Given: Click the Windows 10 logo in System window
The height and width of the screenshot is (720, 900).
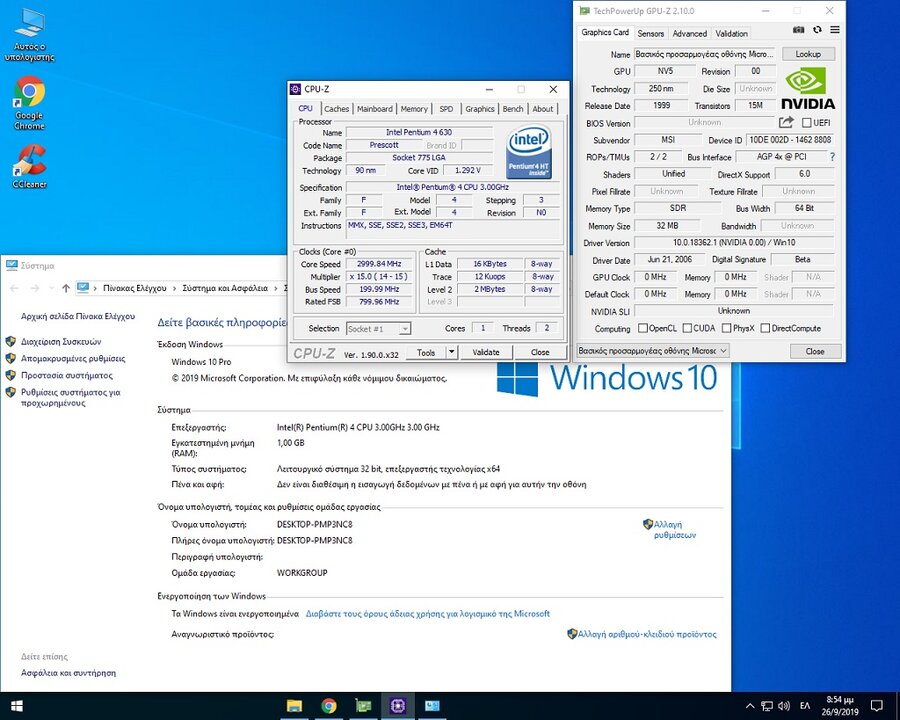Looking at the screenshot, I should tap(607, 379).
